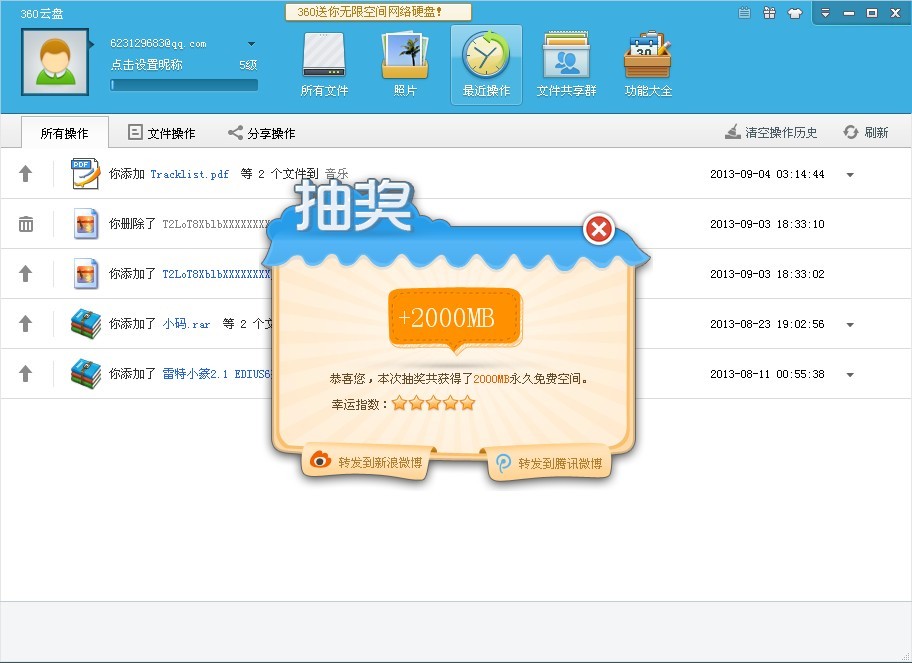Screen dimensions: 912x663
Task: Click the storage usage progress bar
Action: click(184, 85)
